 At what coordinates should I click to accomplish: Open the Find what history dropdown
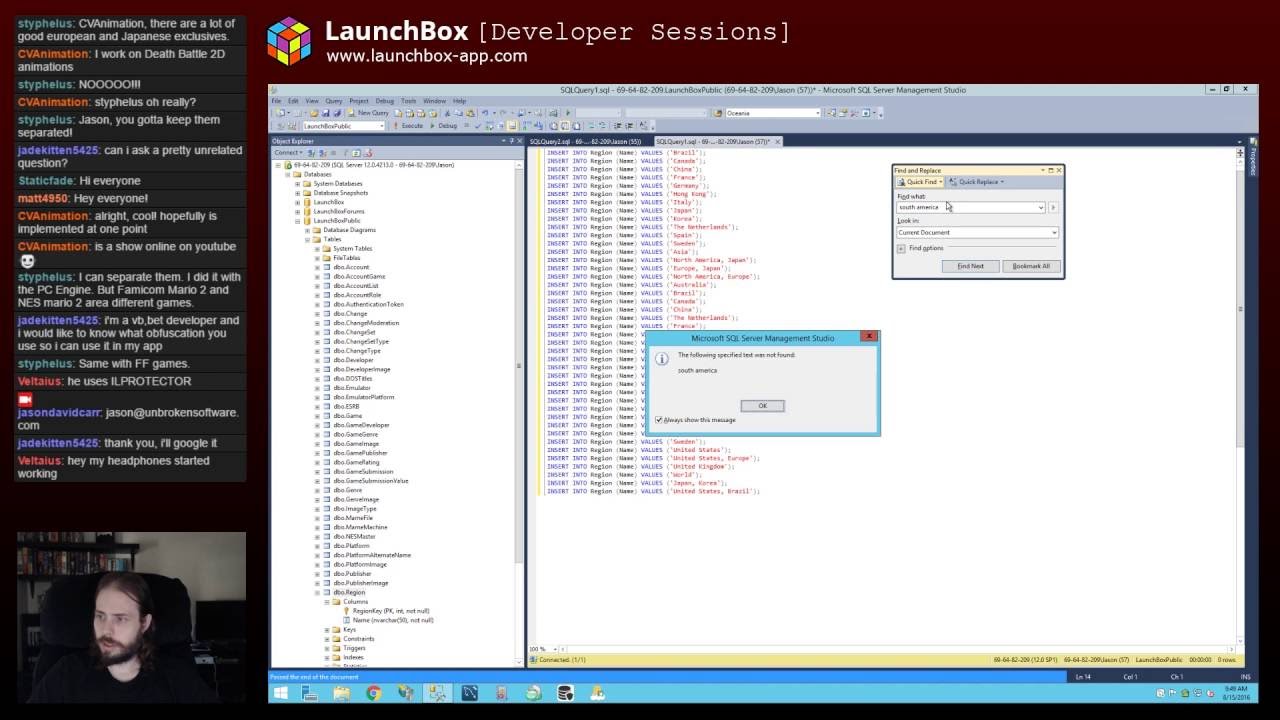[1040, 207]
